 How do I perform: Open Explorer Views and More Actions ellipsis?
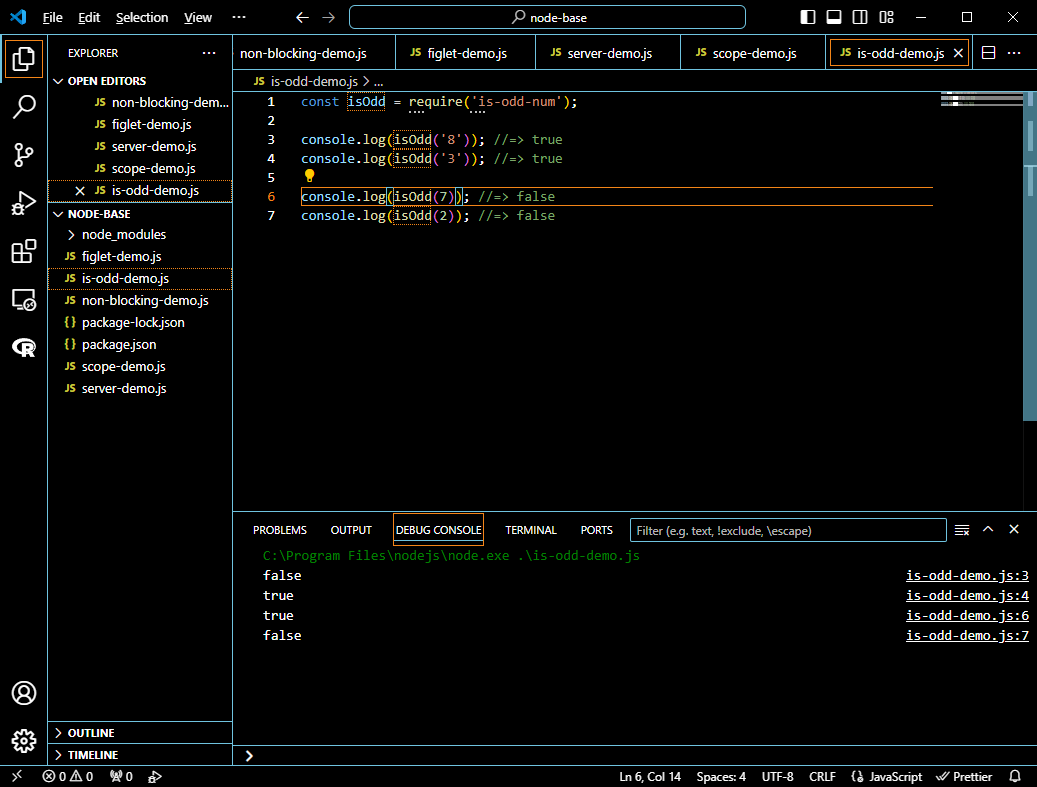209,53
